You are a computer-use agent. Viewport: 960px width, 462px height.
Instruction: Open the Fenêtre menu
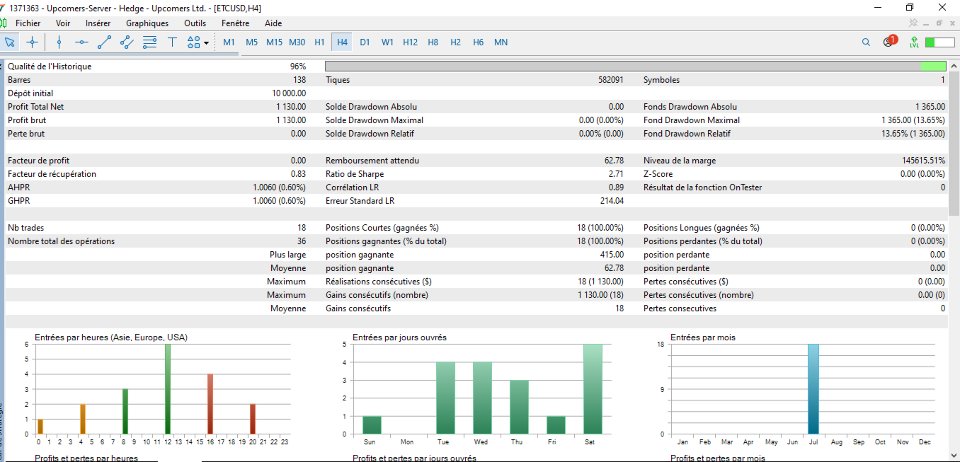click(235, 23)
